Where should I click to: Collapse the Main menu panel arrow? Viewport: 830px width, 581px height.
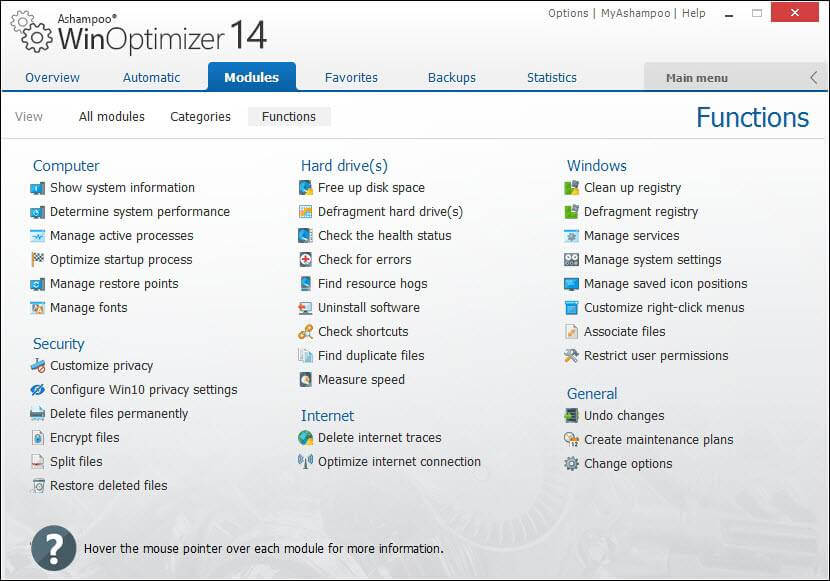click(x=814, y=78)
